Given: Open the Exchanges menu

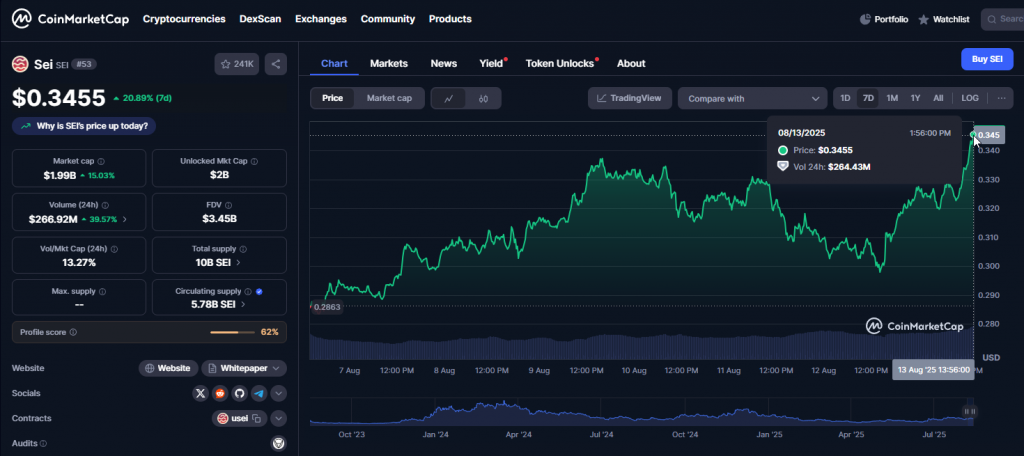Looking at the screenshot, I should pos(321,19).
